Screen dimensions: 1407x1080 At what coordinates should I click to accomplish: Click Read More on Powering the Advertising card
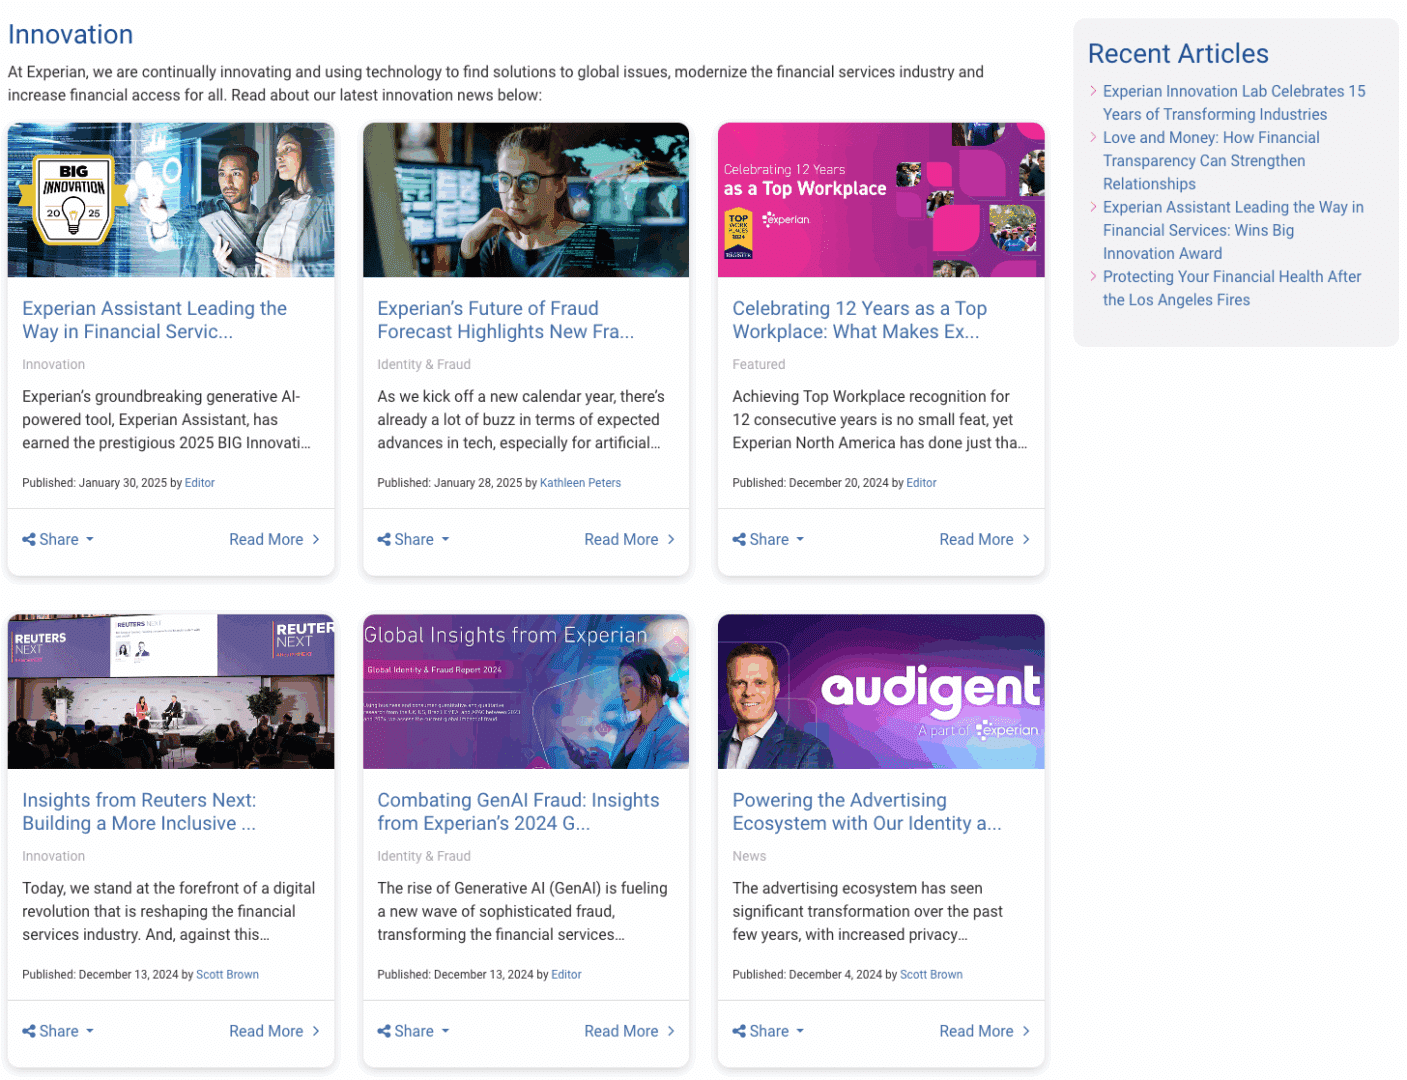984,1031
